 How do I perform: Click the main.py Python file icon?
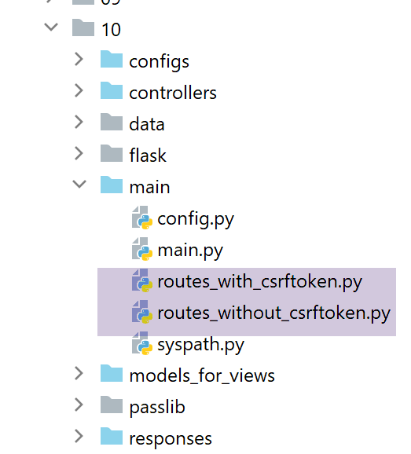(142, 249)
